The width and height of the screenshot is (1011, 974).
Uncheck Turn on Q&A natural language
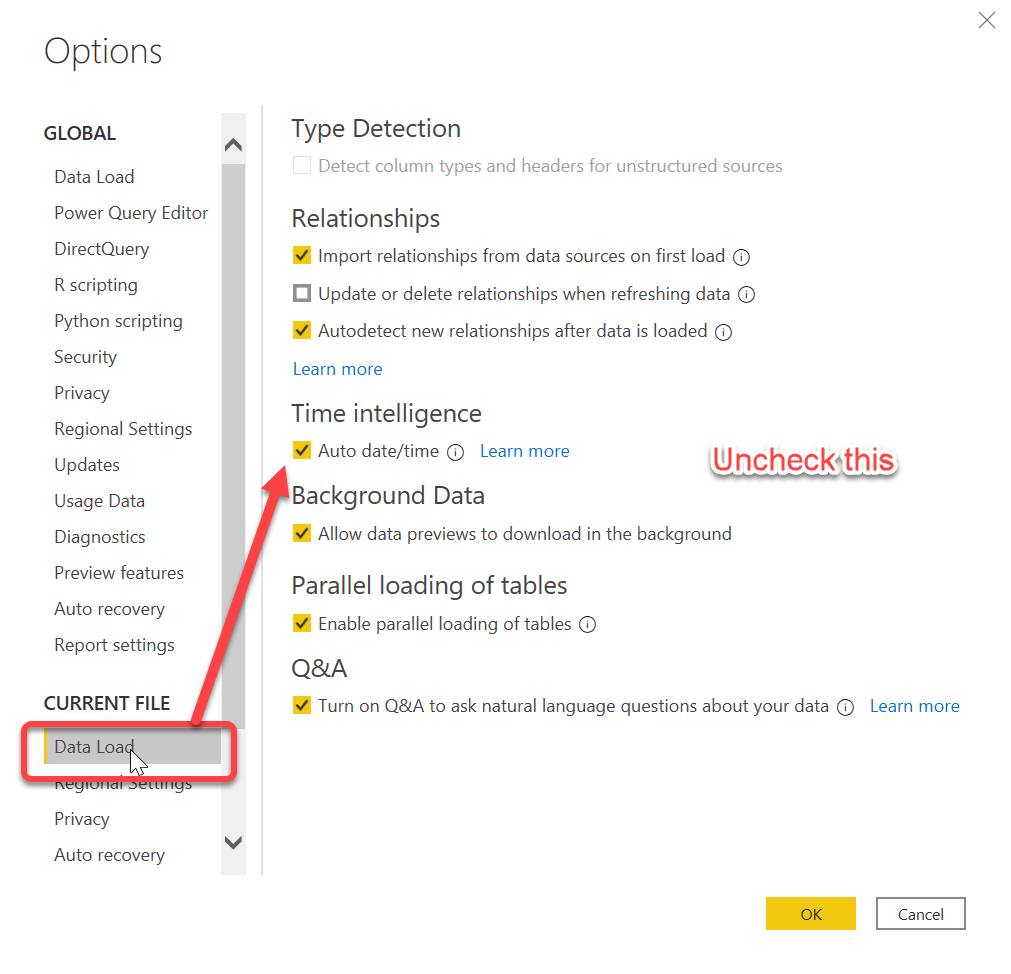pyautogui.click(x=302, y=705)
